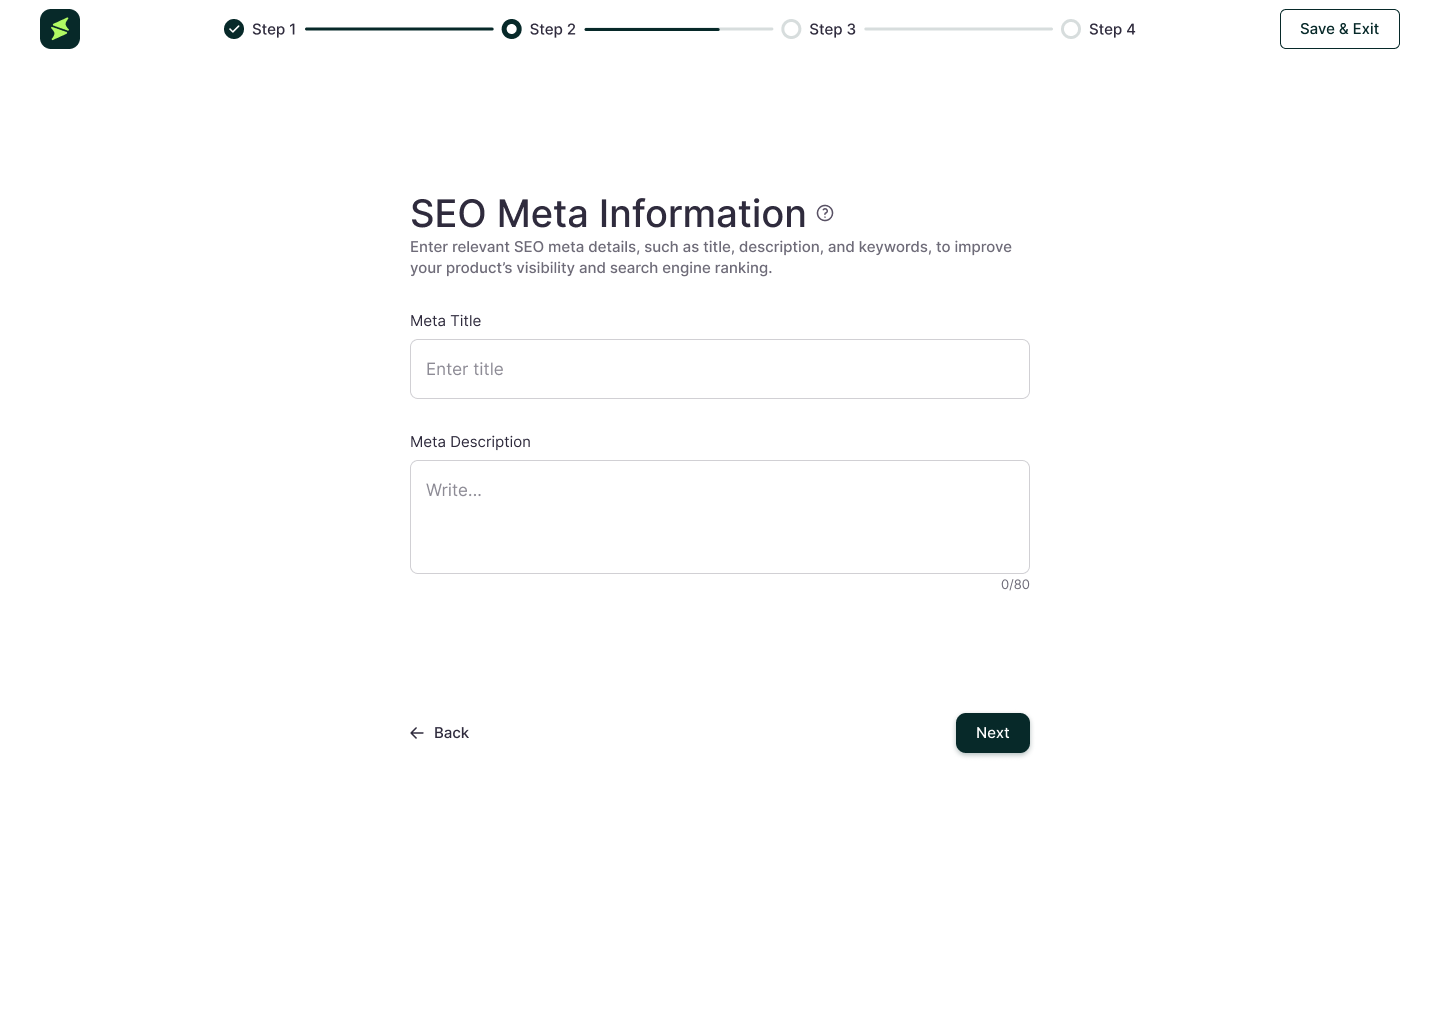Click the Save & Exit button
This screenshot has width=1440, height=1024.
click(x=1340, y=29)
